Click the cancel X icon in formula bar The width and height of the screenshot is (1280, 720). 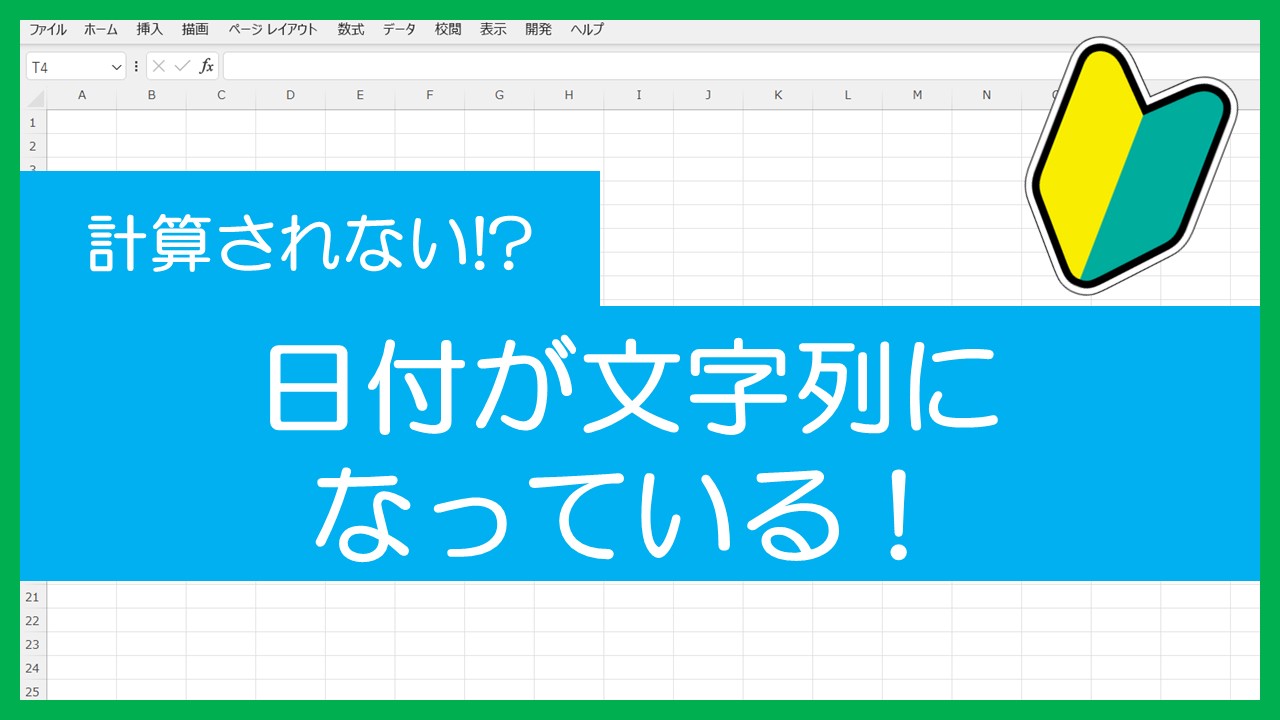pos(159,66)
